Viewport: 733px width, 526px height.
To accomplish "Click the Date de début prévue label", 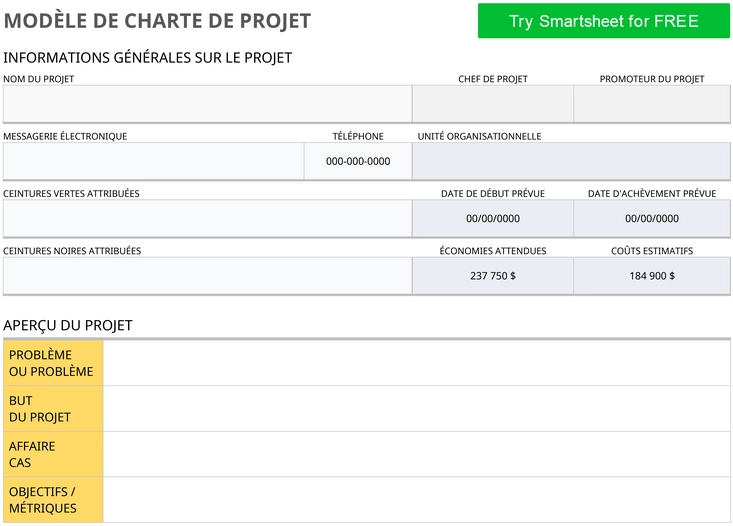I will click(x=493, y=194).
